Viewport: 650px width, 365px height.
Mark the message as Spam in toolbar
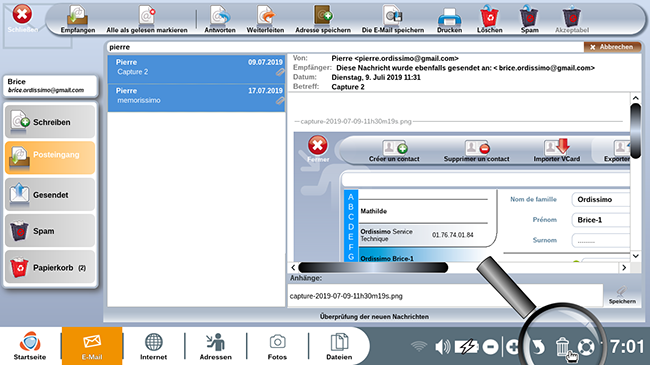tap(529, 19)
